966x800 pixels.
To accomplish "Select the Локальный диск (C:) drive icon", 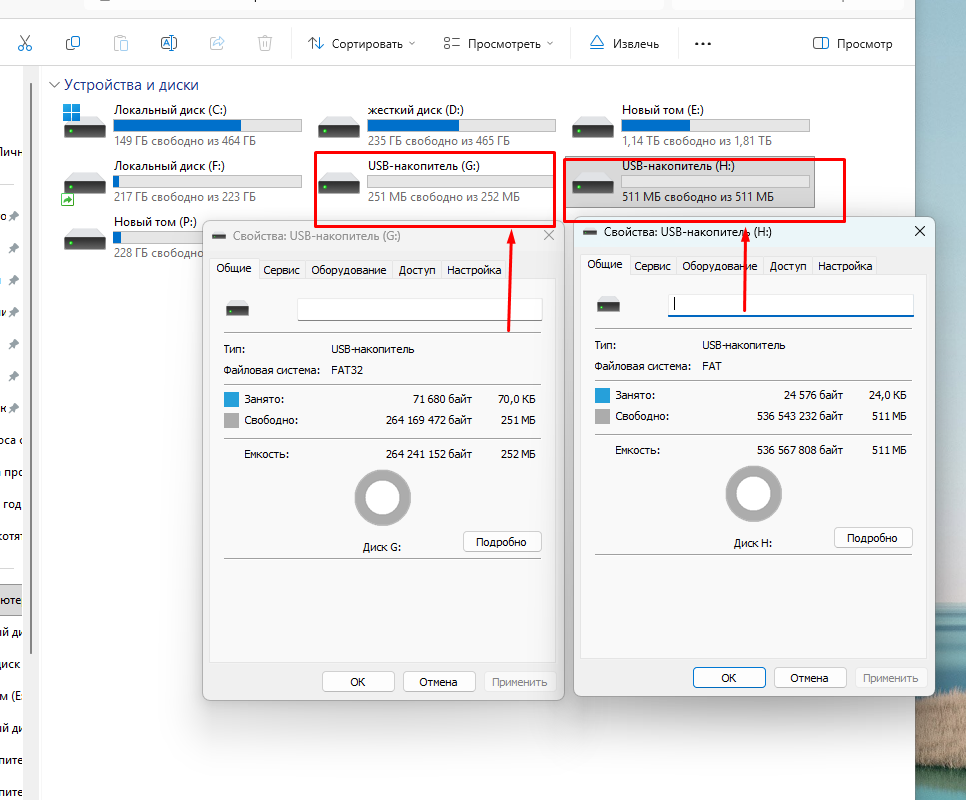I will 84,121.
